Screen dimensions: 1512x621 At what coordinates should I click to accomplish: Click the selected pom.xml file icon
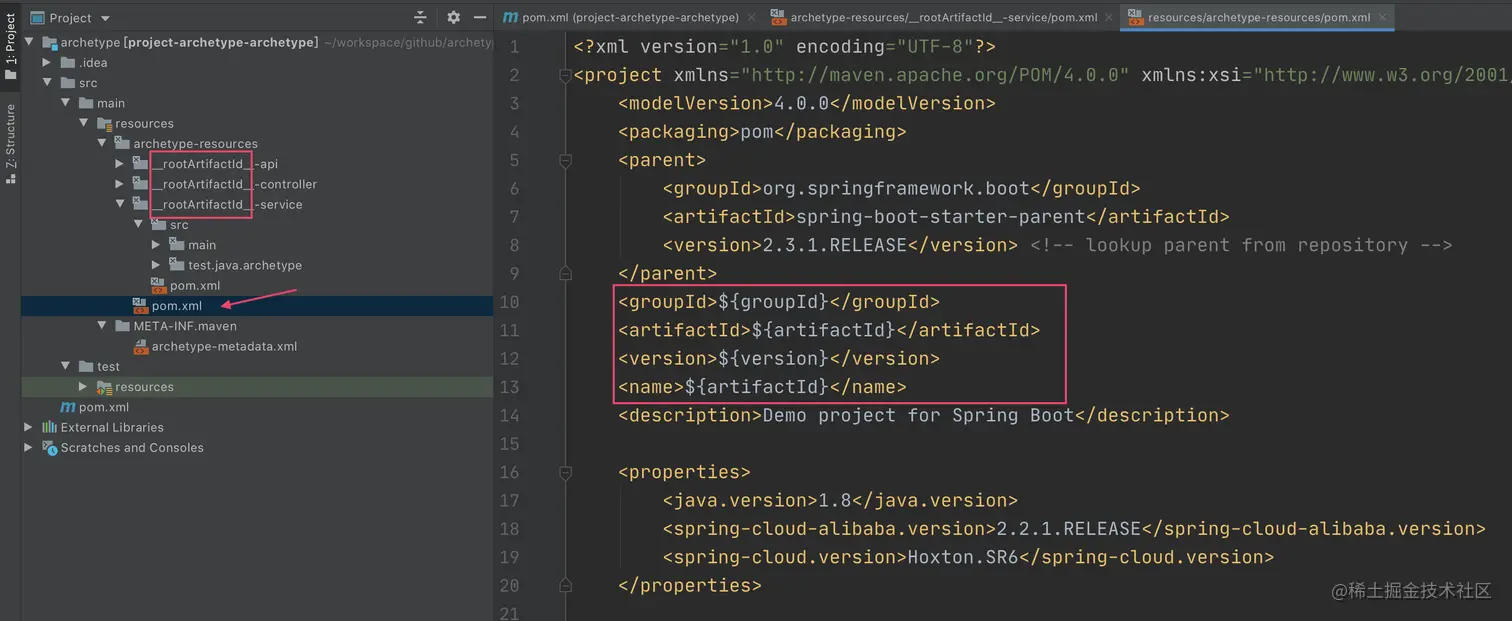click(x=141, y=305)
